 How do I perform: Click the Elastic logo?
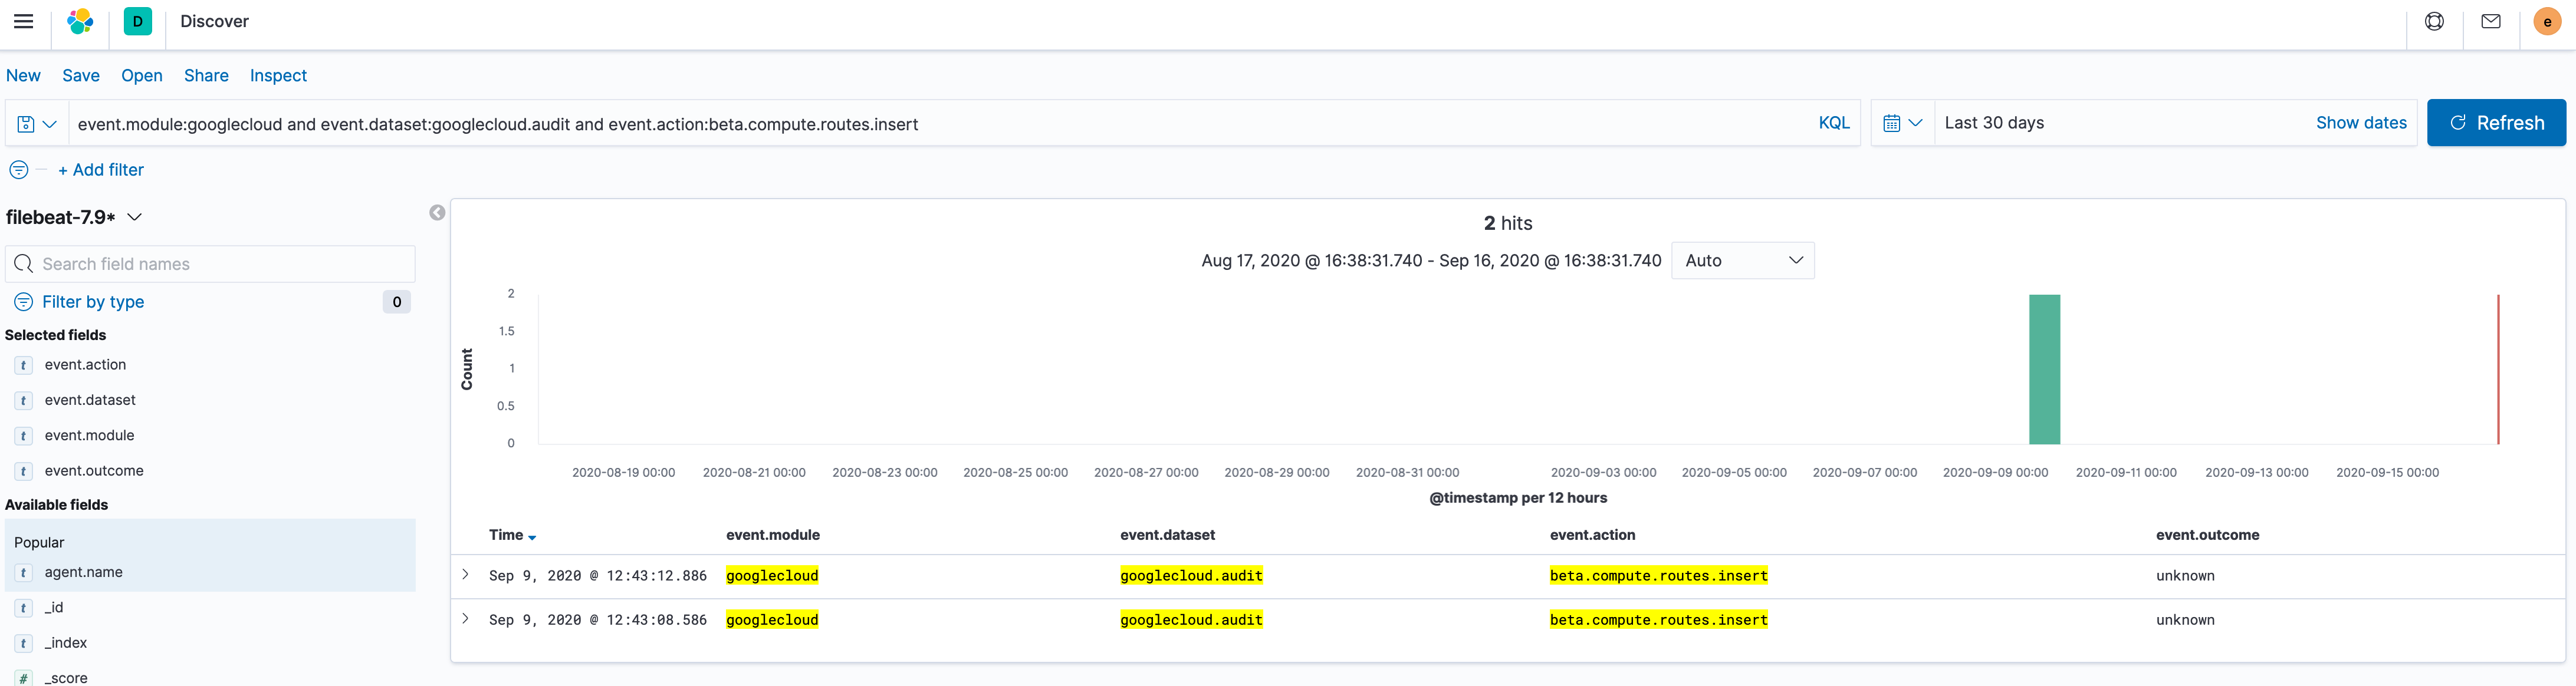80,21
